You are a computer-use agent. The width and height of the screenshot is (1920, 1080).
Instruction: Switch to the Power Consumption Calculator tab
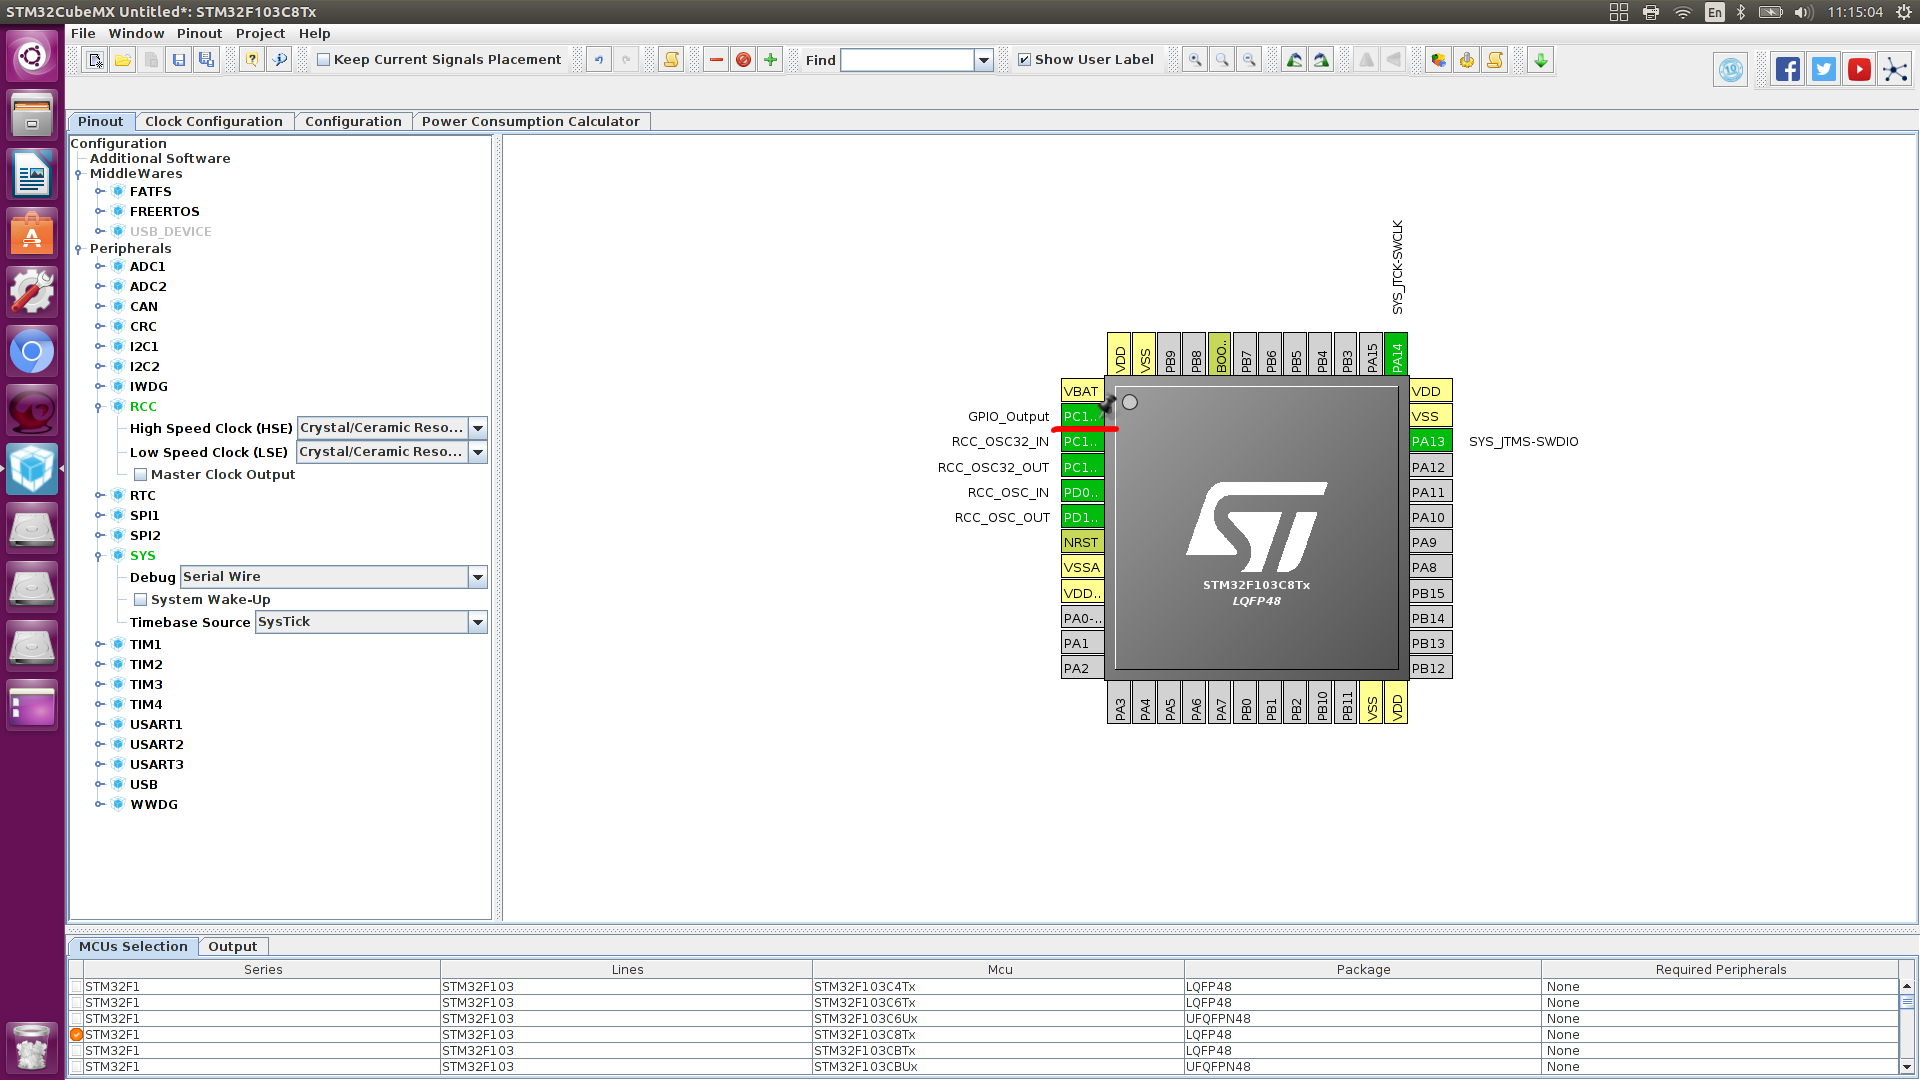530,121
